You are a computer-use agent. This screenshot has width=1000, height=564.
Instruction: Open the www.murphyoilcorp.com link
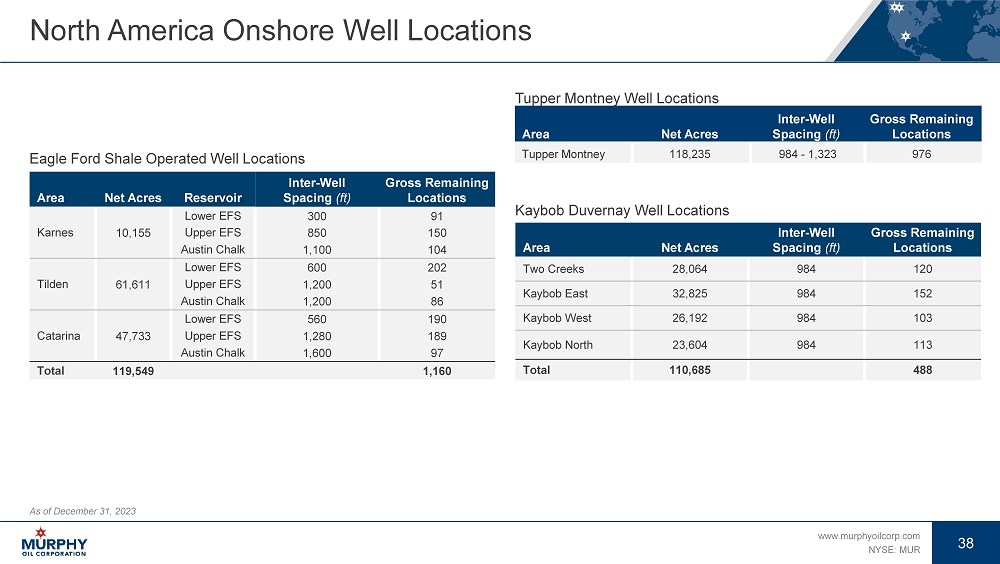868,537
